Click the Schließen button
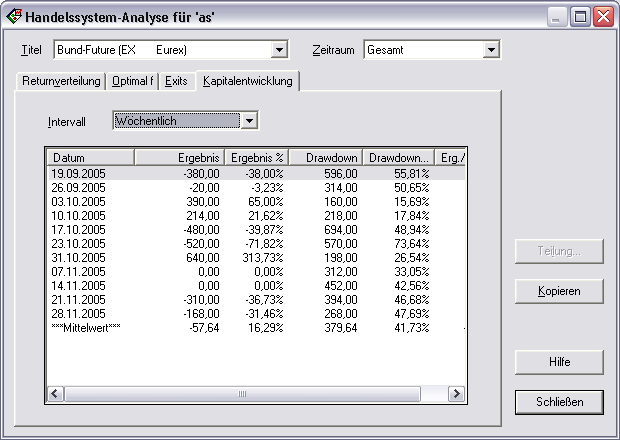Viewport: 620px width, 440px height. point(559,402)
